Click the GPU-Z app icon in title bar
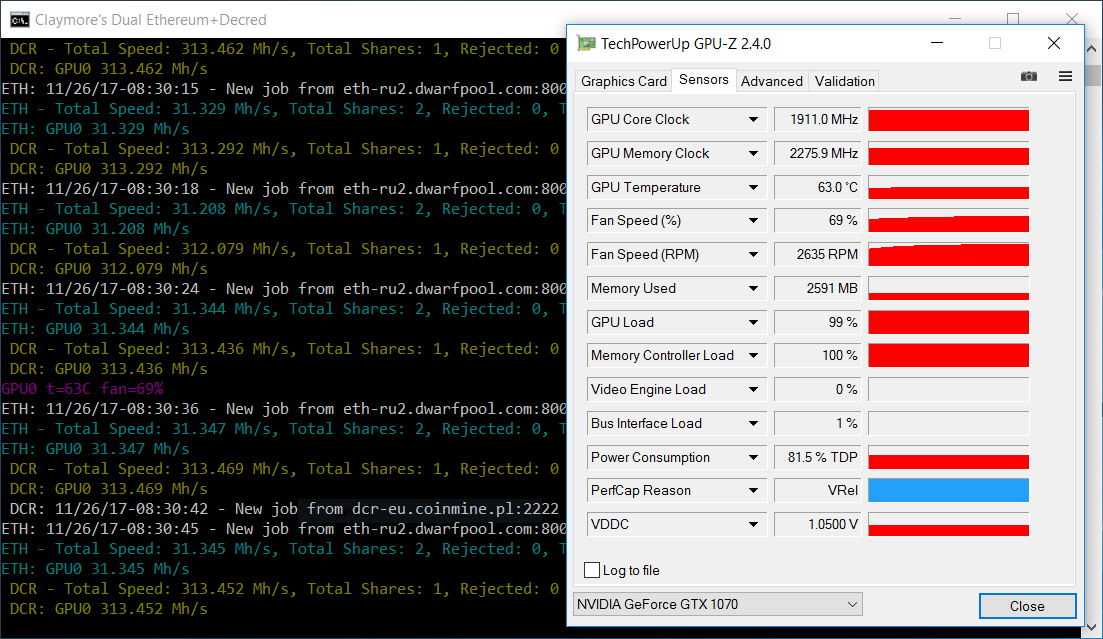1103x639 pixels. [x=586, y=44]
